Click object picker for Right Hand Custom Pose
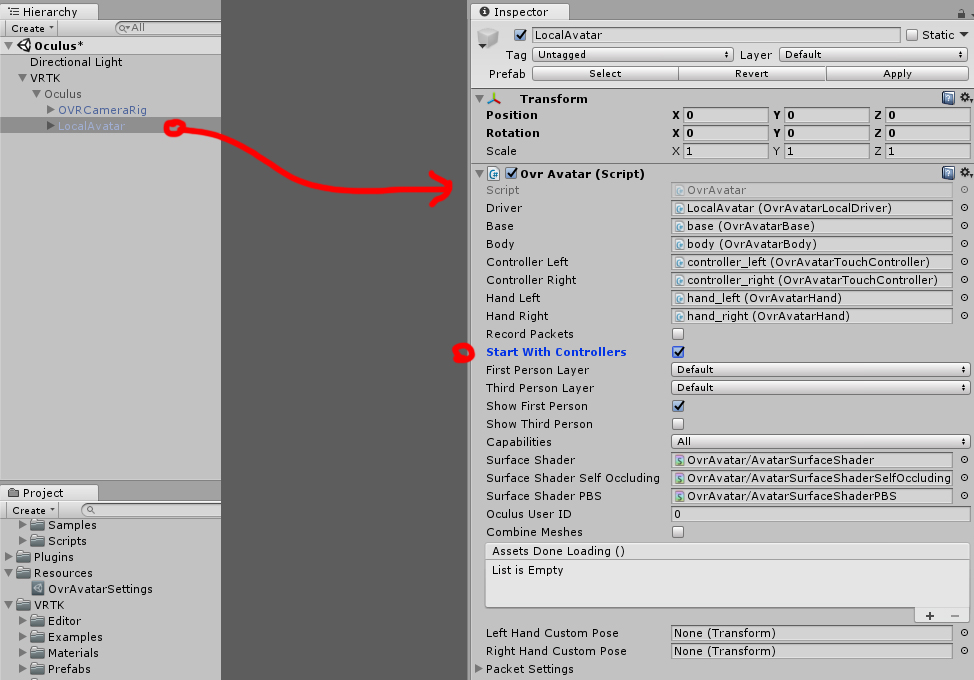This screenshot has width=974, height=680. pos(964,651)
